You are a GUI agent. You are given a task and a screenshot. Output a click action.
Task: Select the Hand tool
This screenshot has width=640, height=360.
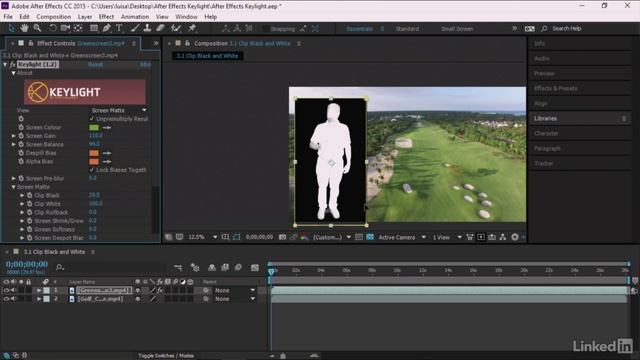tap(24, 28)
